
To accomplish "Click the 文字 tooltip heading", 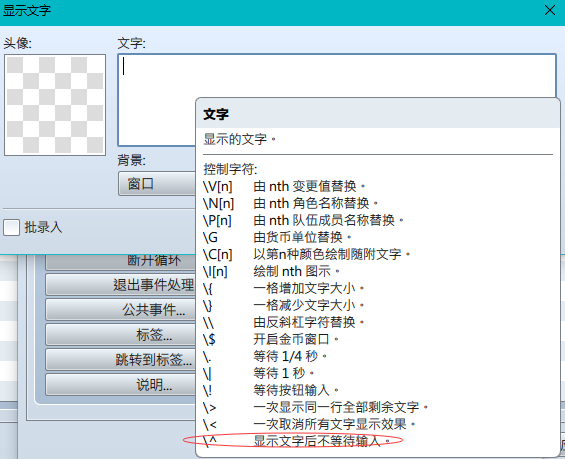I will click(216, 114).
